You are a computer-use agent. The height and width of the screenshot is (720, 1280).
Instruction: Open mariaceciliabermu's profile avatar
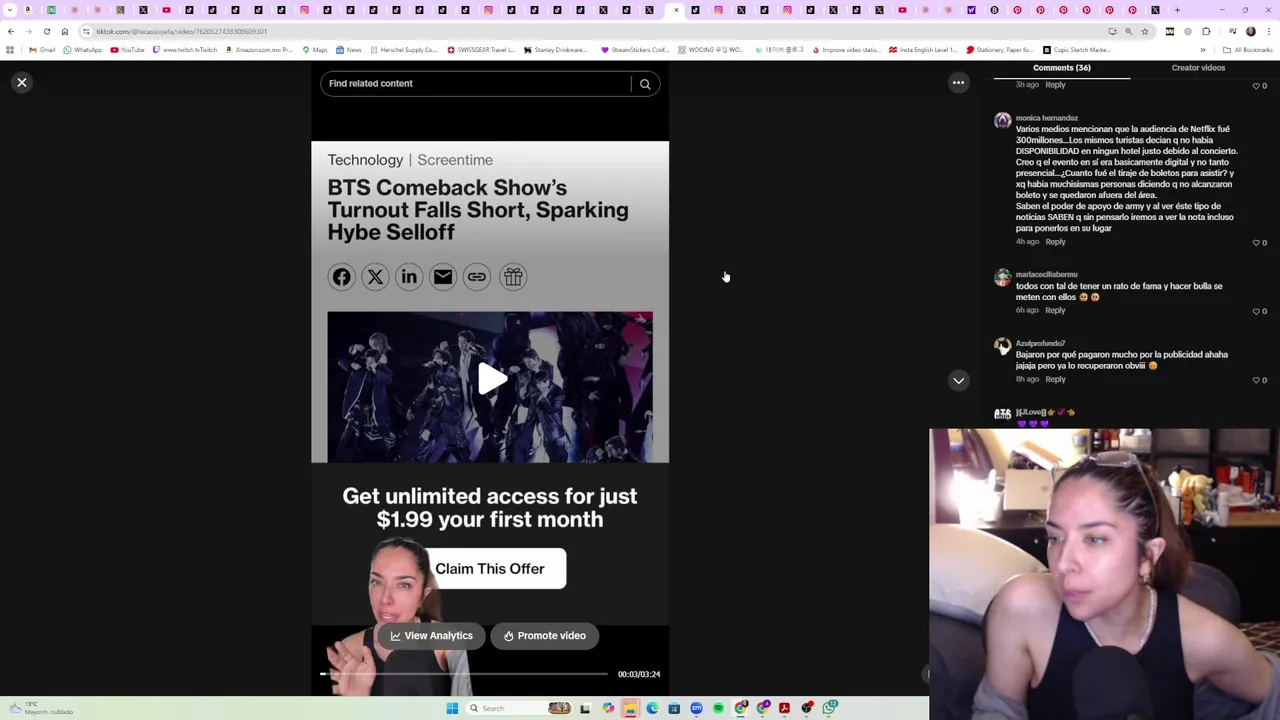[1002, 278]
